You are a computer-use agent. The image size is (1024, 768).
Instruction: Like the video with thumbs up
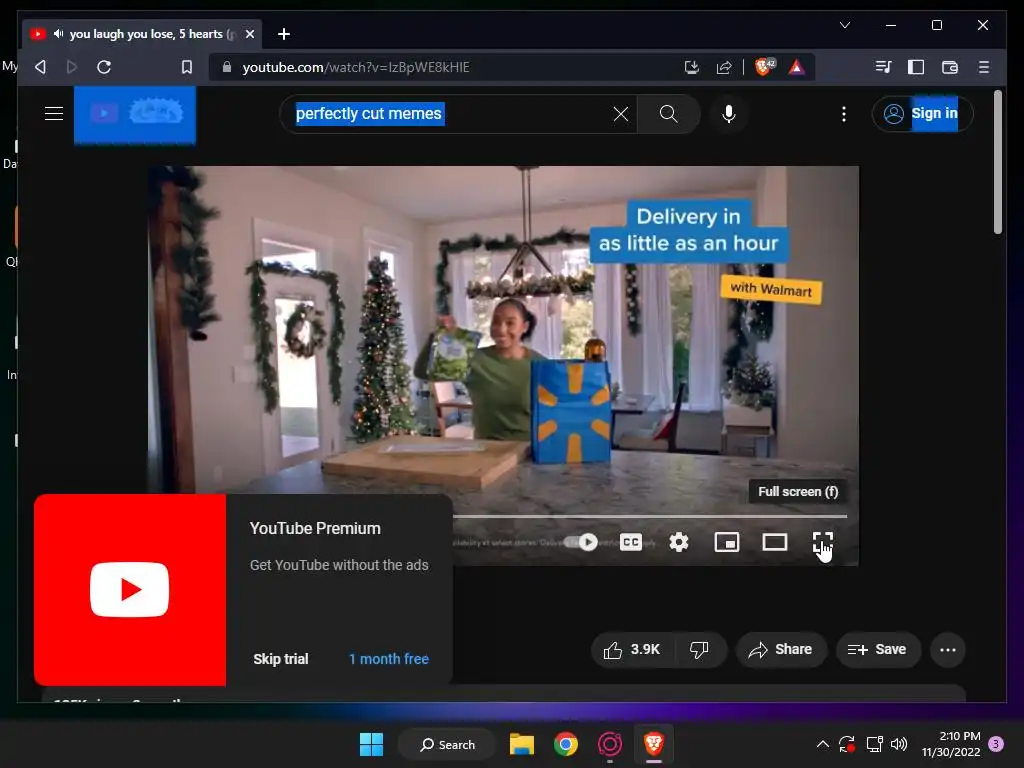[x=632, y=650]
